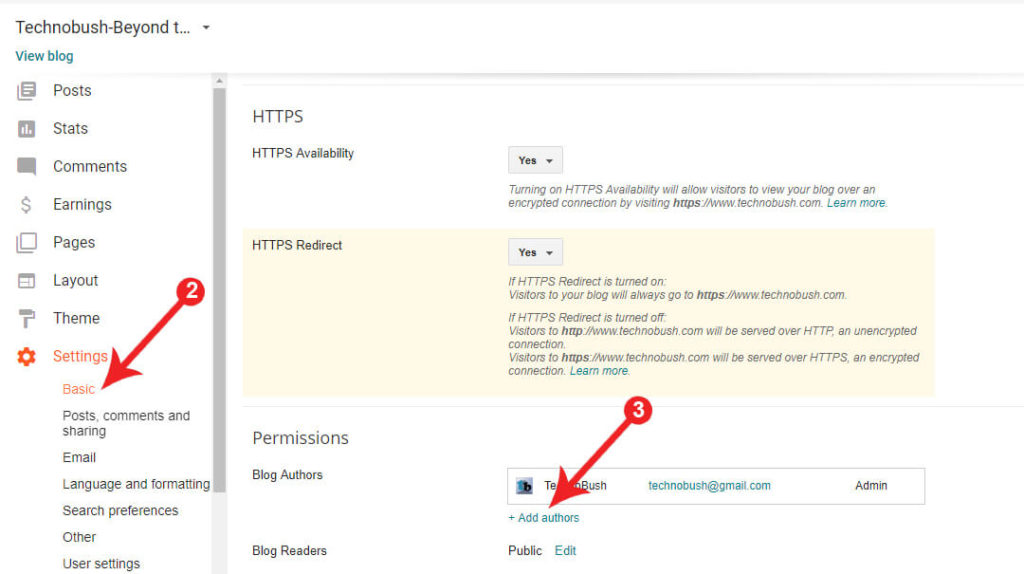Click the Stats bar chart icon
This screenshot has width=1024, height=574.
point(26,129)
